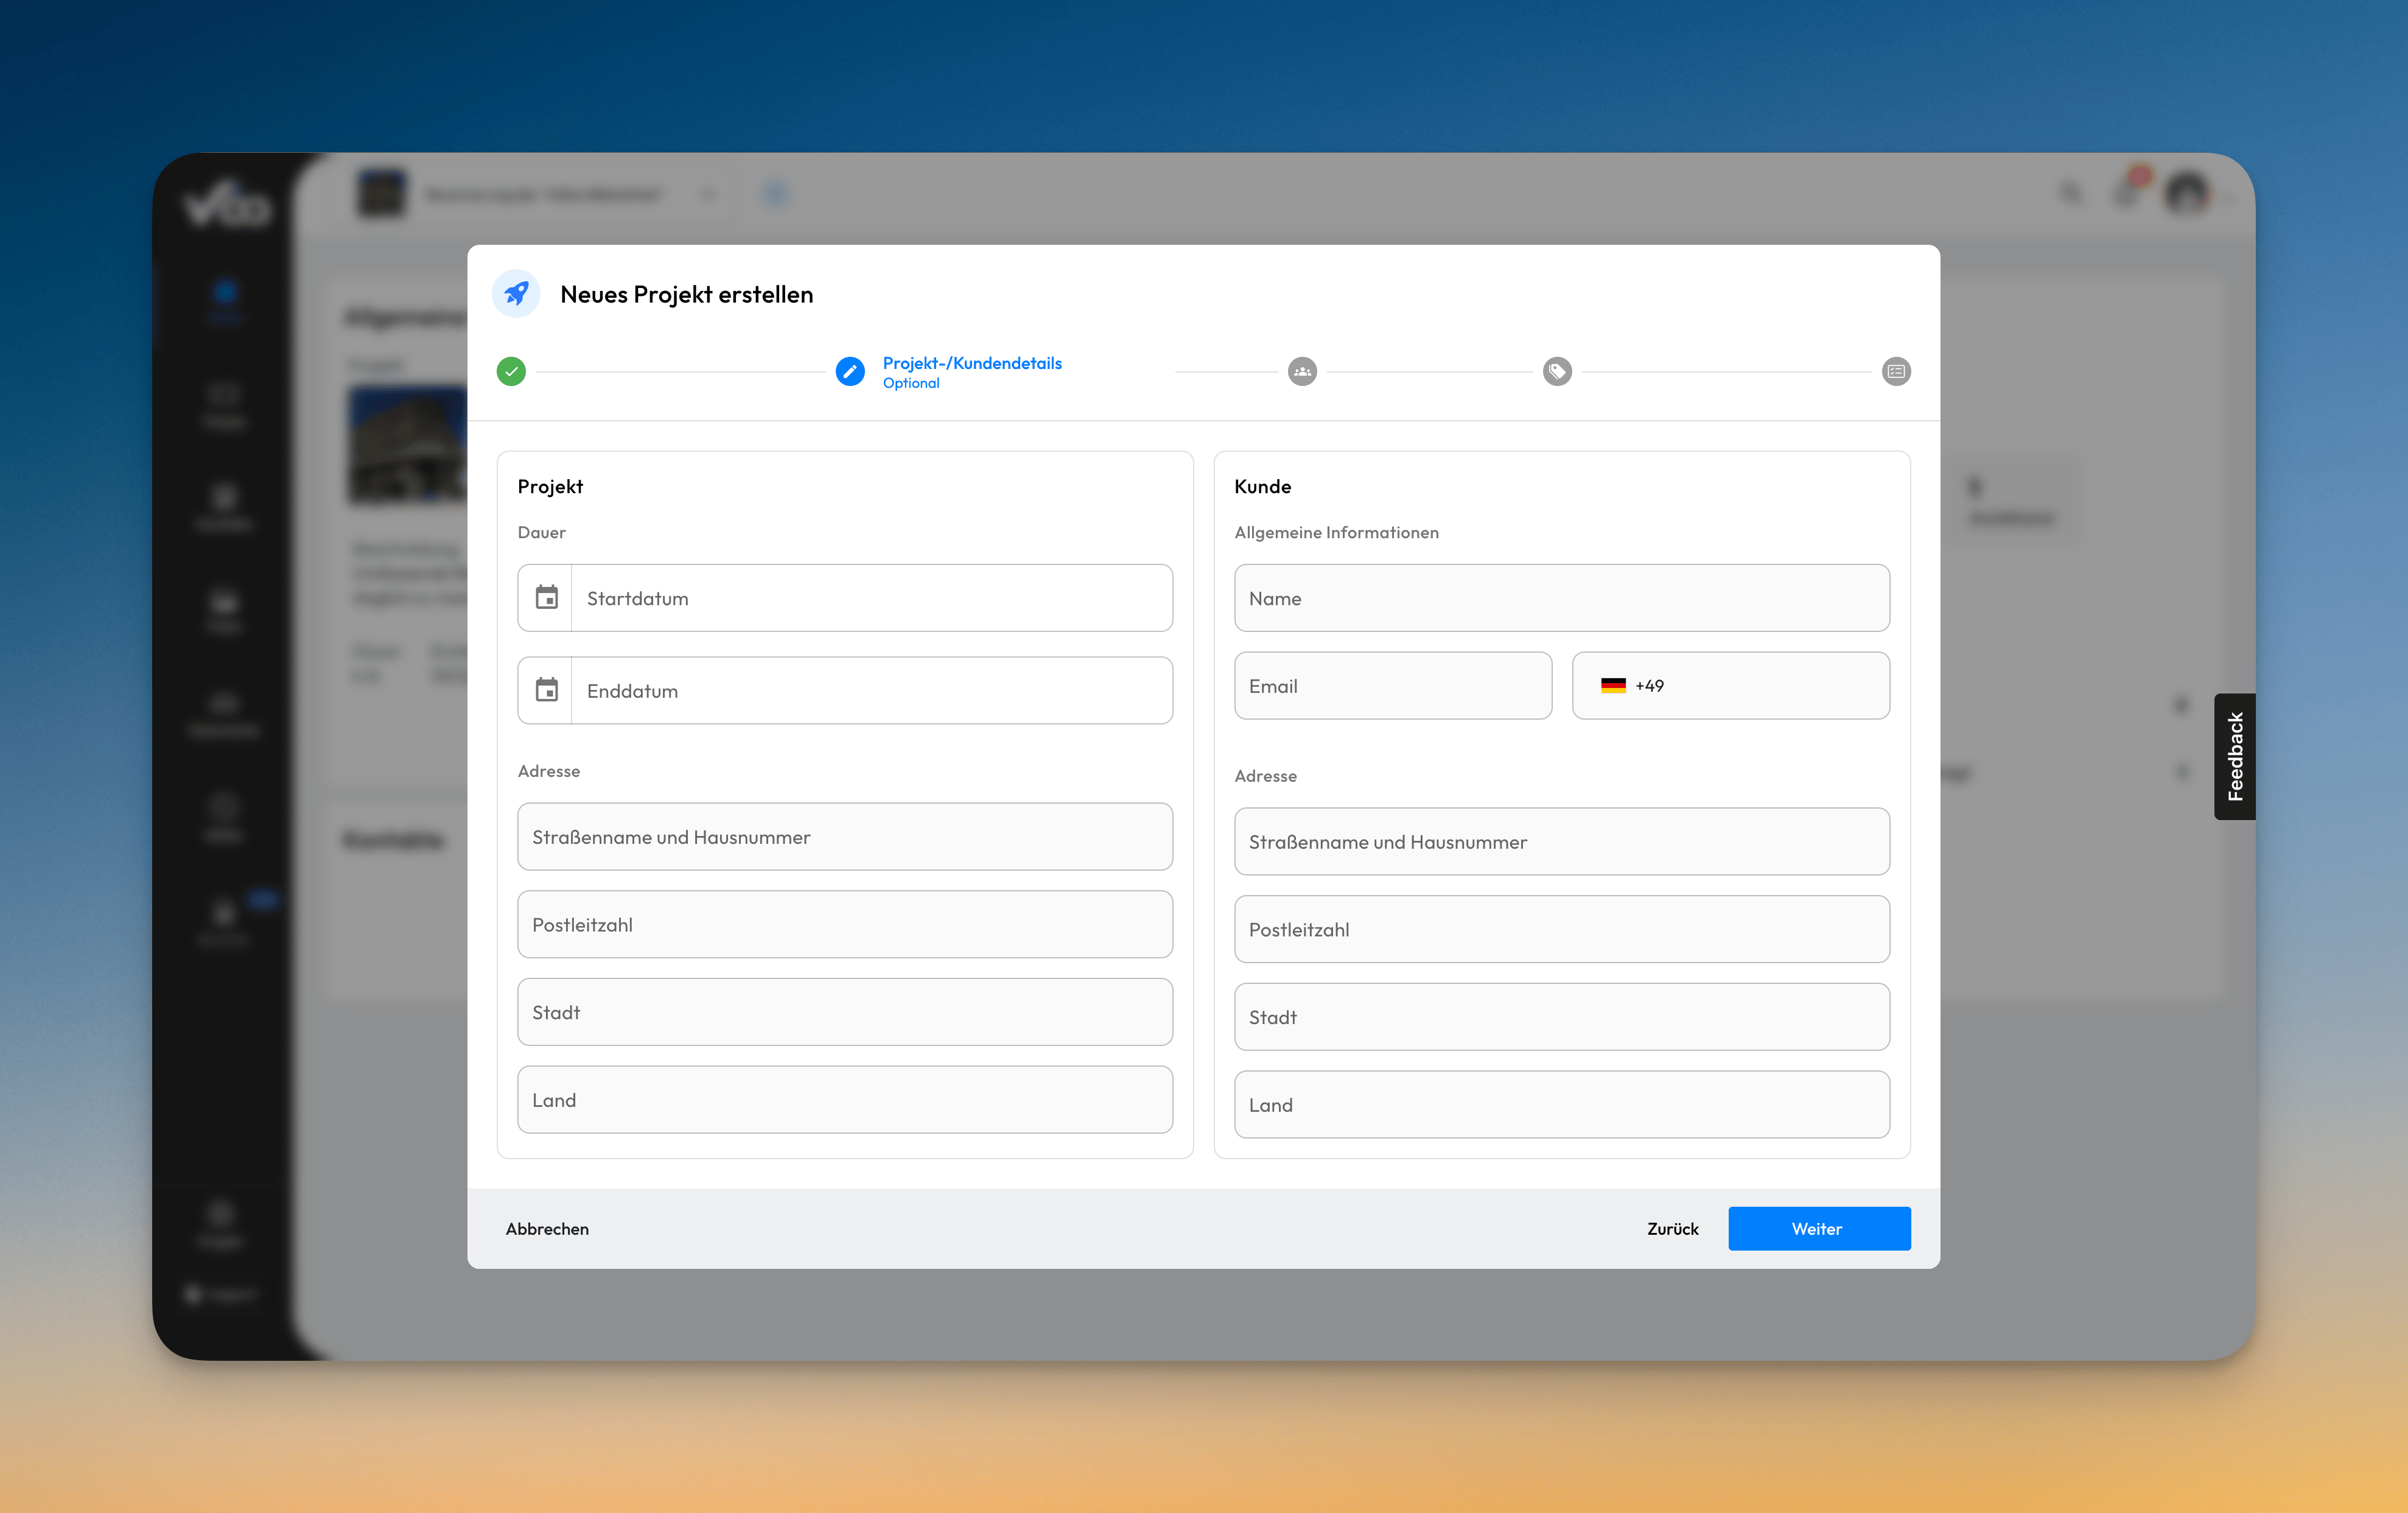
Task: Open the Feedback panel on the right edge
Action: [2236, 757]
